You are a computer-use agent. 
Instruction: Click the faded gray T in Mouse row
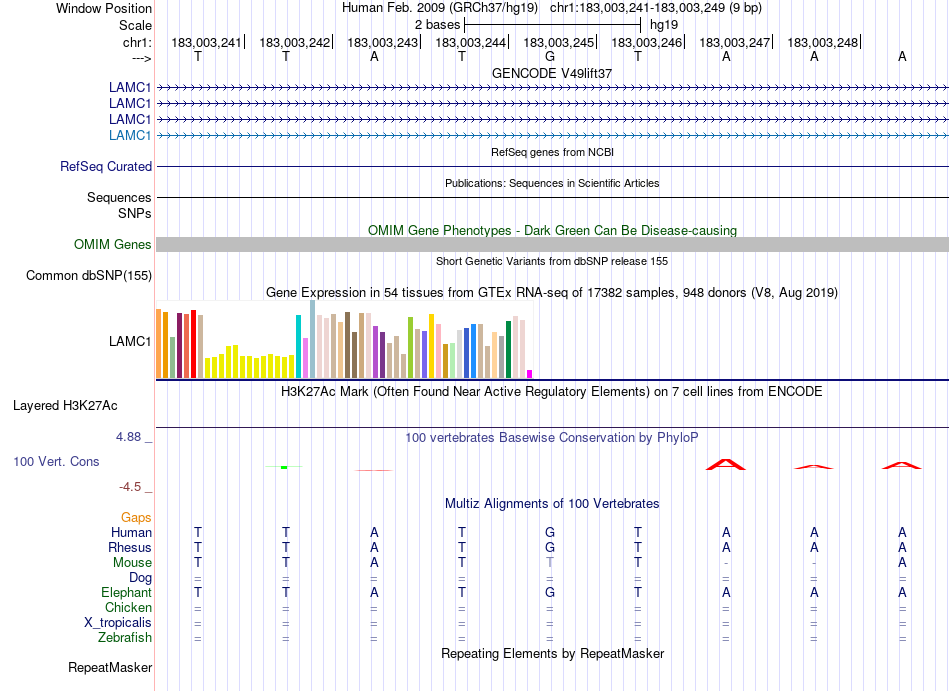pos(550,562)
